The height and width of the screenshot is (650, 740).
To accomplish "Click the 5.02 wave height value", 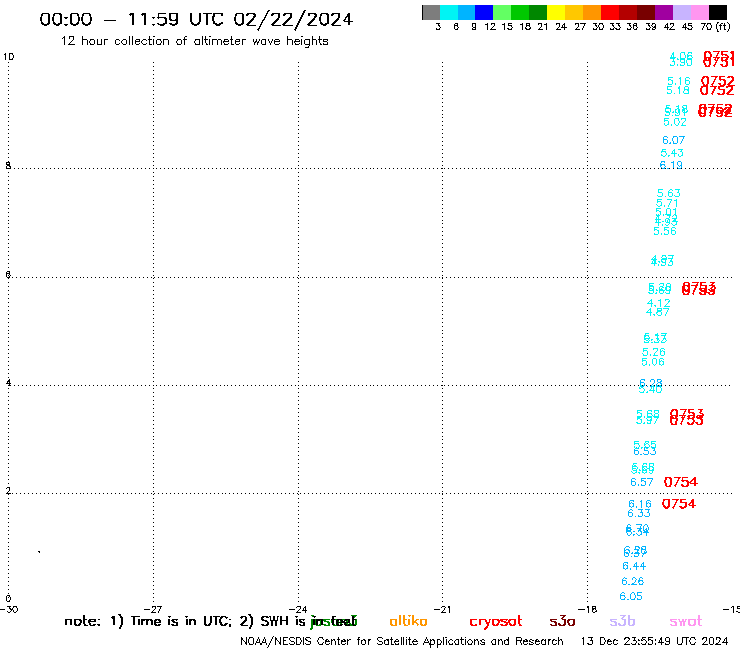I will click(x=675, y=122).
